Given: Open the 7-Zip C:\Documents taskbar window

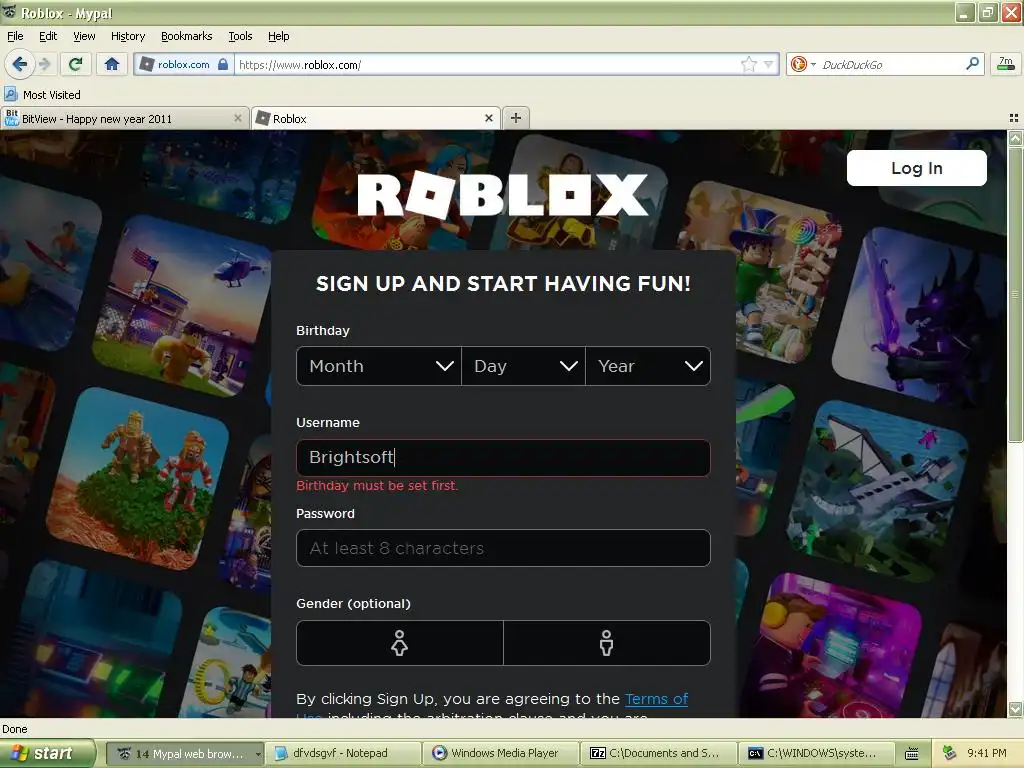Looking at the screenshot, I should [x=658, y=754].
